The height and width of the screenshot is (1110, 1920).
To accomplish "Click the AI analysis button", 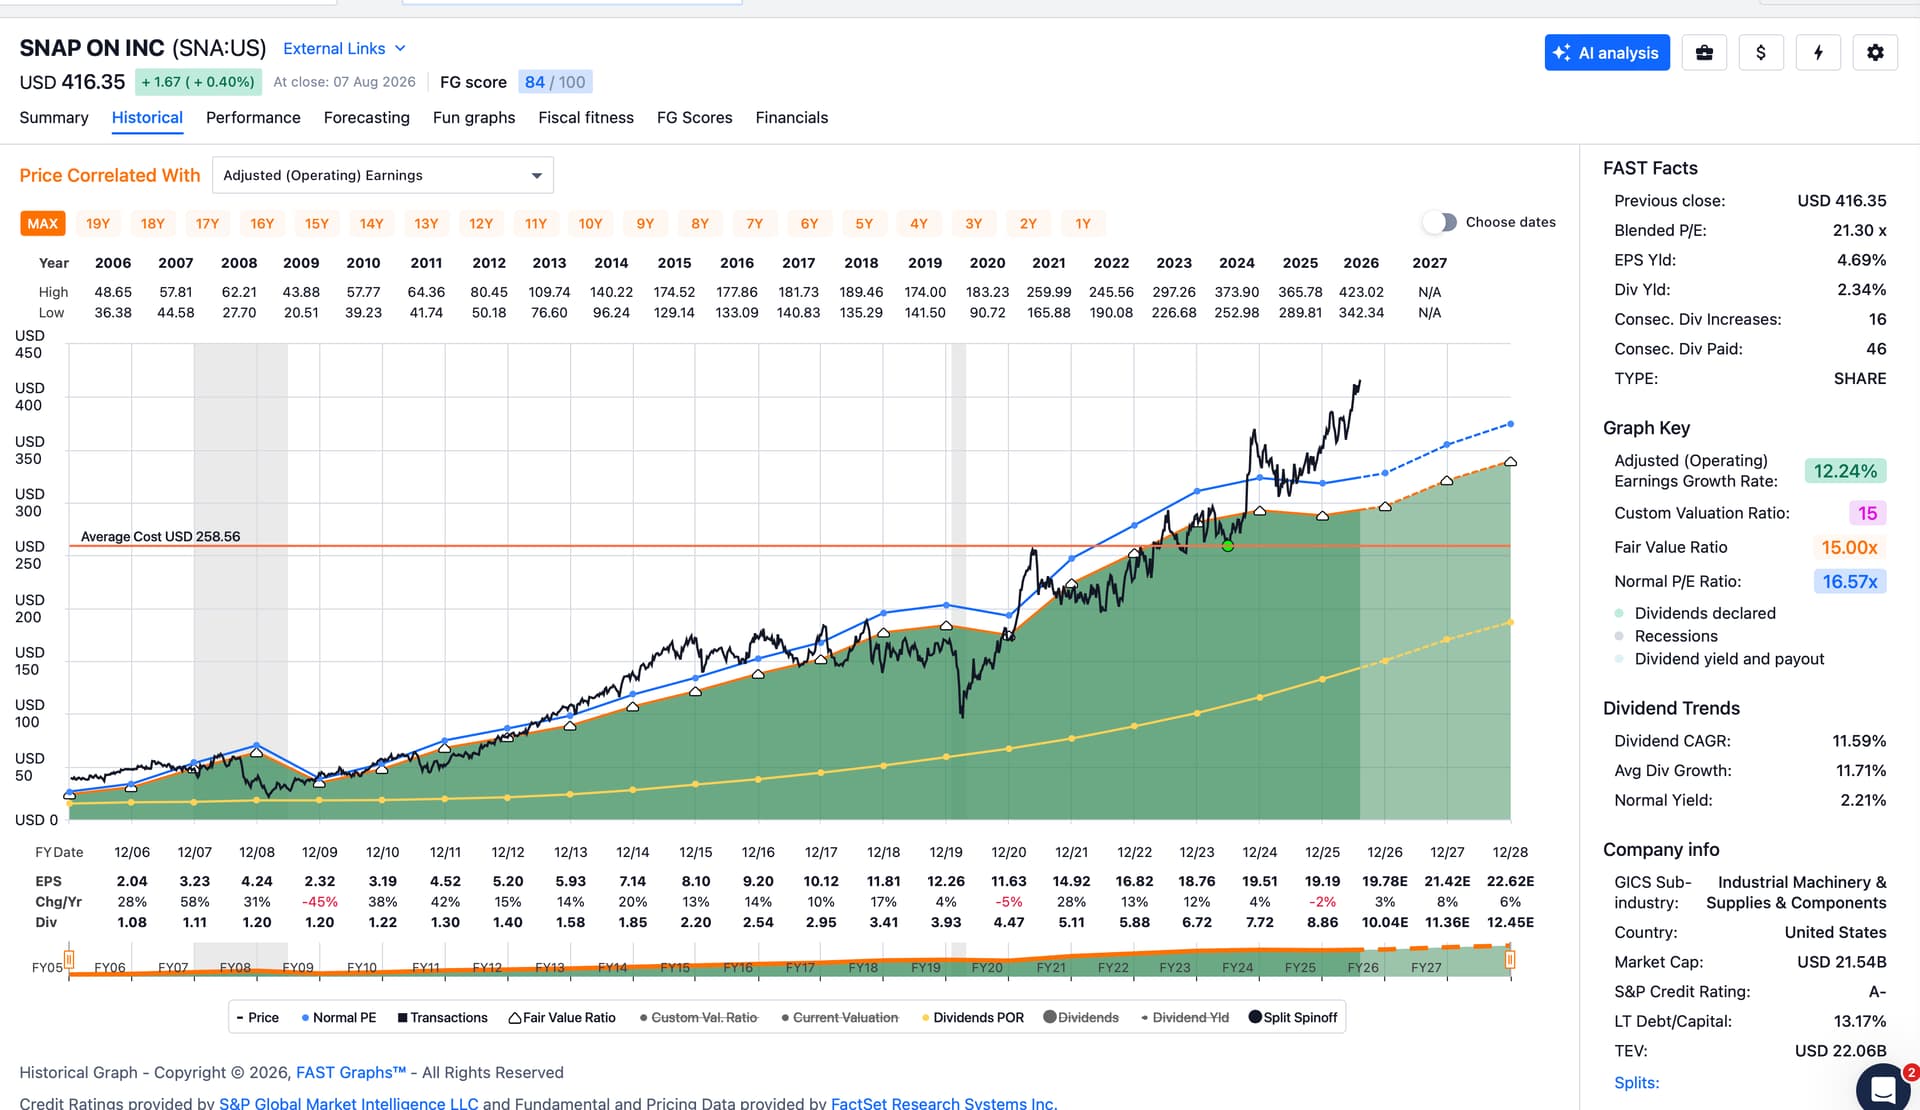I will pos(1607,53).
